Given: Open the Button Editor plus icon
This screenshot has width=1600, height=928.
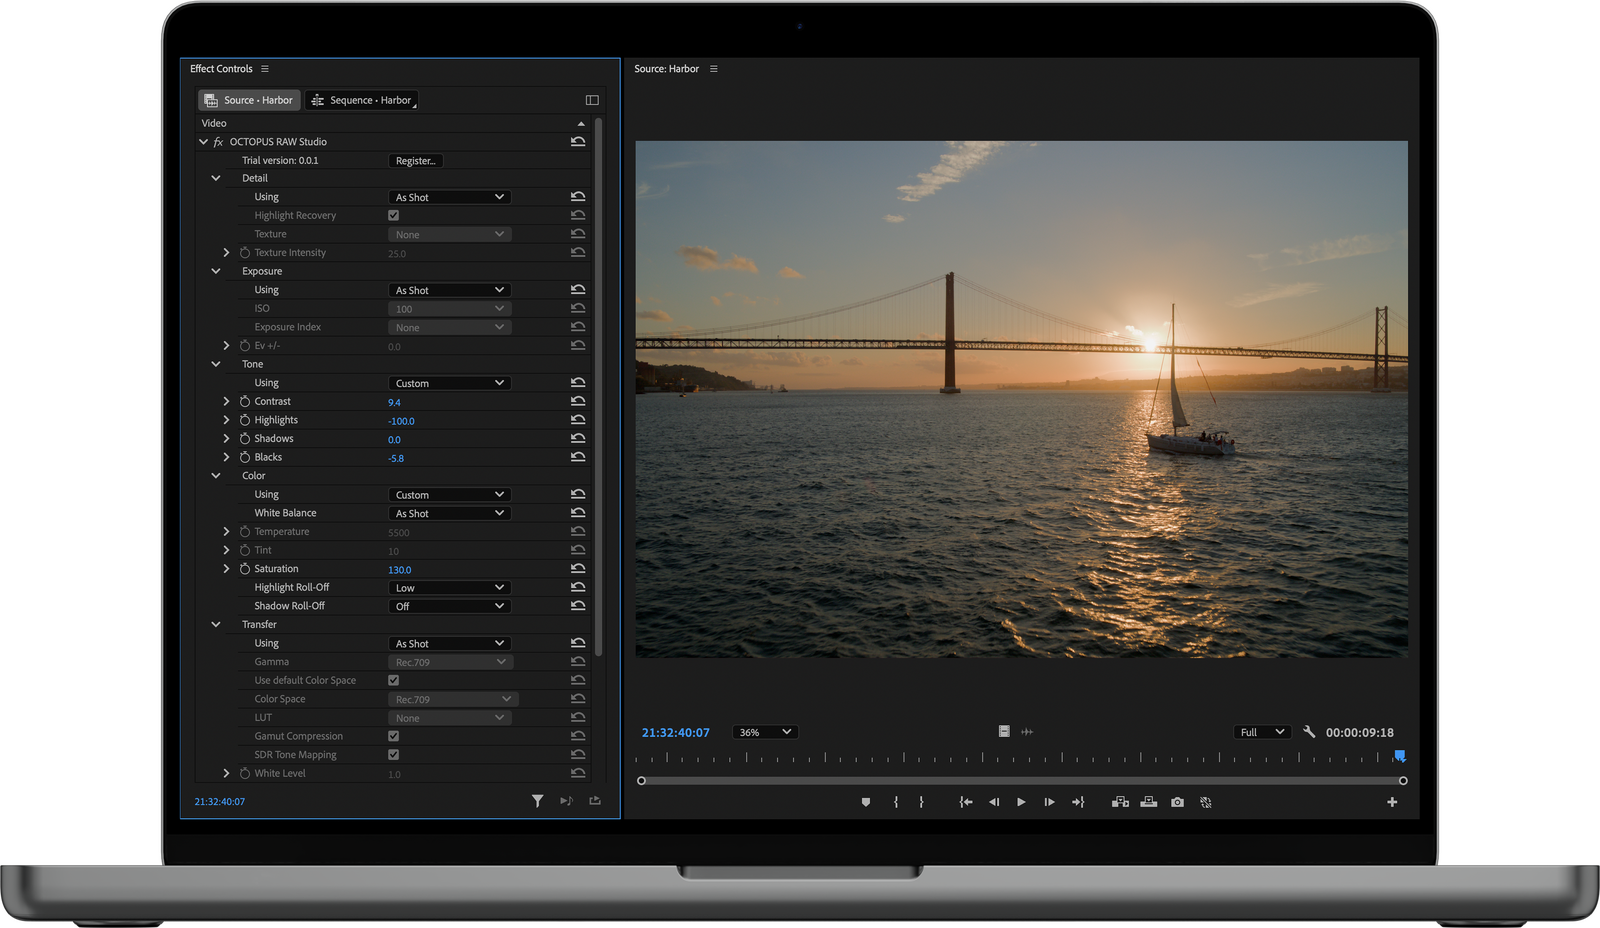Looking at the screenshot, I should [1392, 802].
